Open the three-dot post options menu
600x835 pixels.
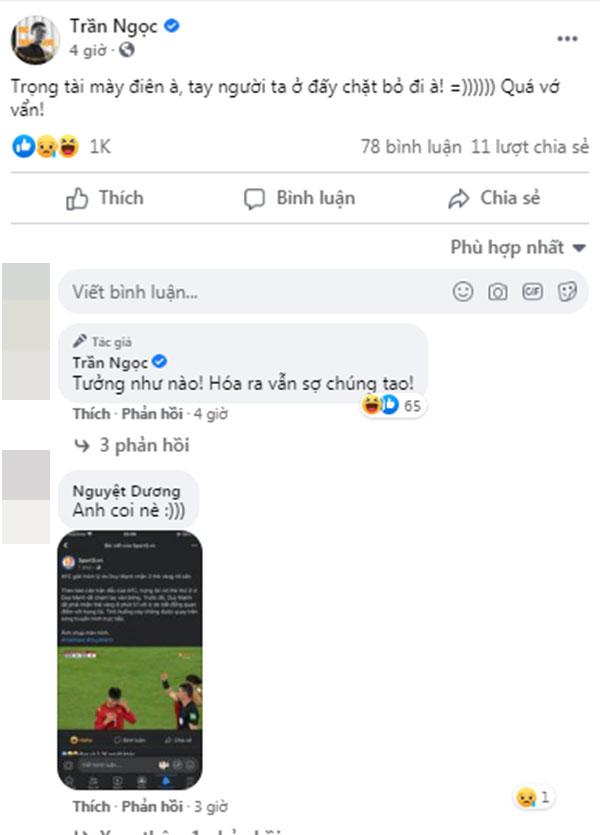coord(567,38)
